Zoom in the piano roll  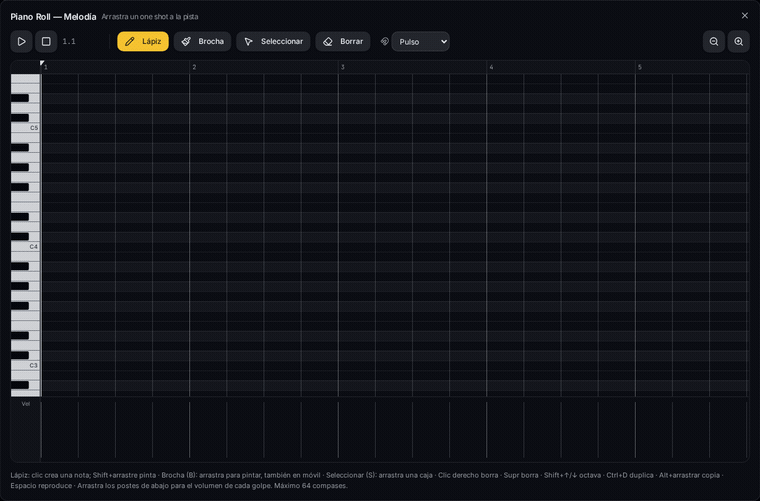click(x=739, y=42)
